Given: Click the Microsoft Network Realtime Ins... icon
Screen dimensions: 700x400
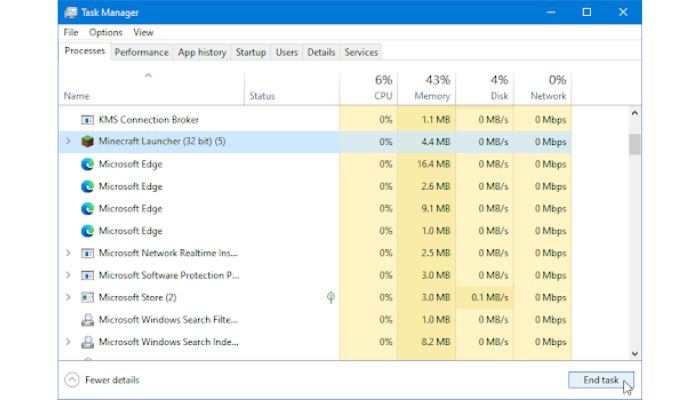Looking at the screenshot, I should pos(88,253).
